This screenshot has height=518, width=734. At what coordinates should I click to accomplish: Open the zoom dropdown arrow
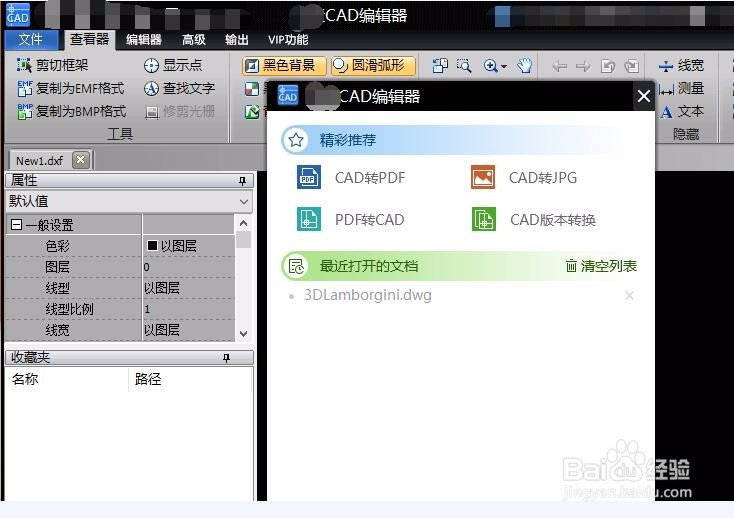pyautogui.click(x=504, y=66)
